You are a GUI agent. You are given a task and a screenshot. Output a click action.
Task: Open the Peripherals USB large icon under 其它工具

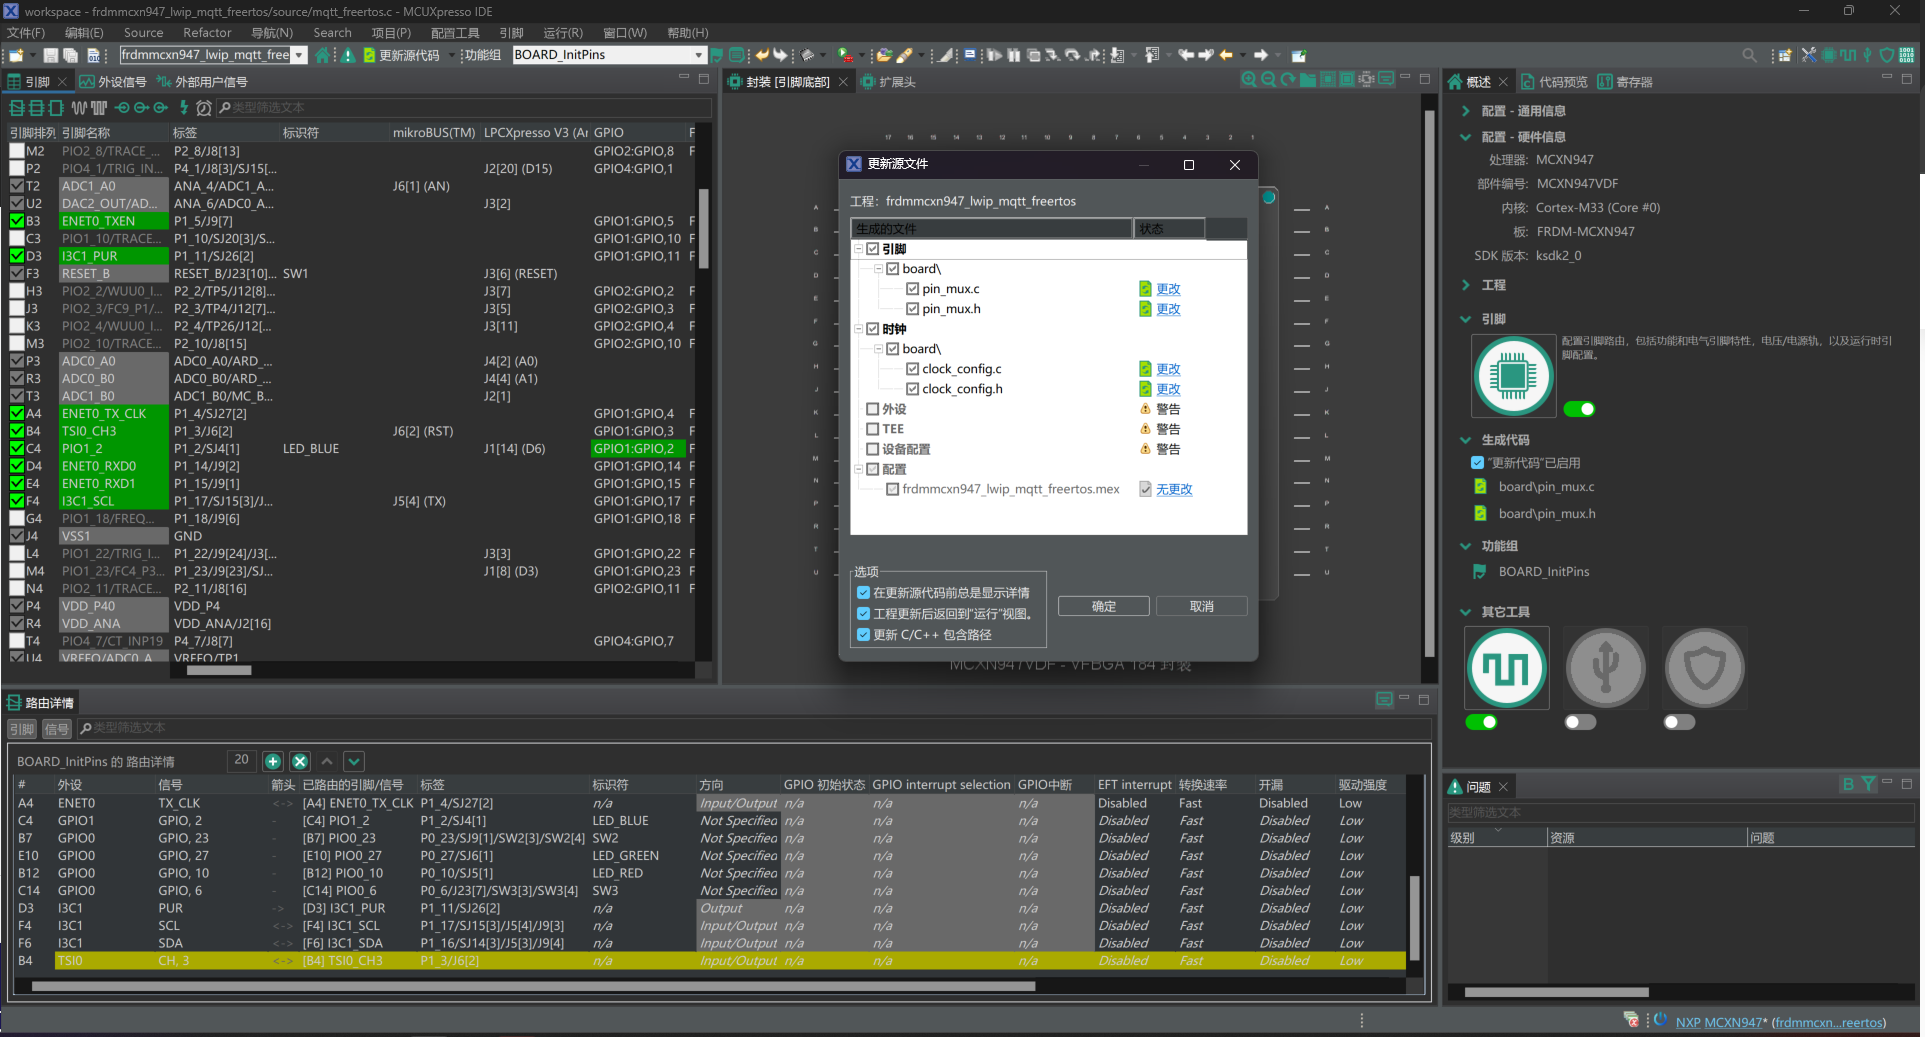click(x=1606, y=668)
